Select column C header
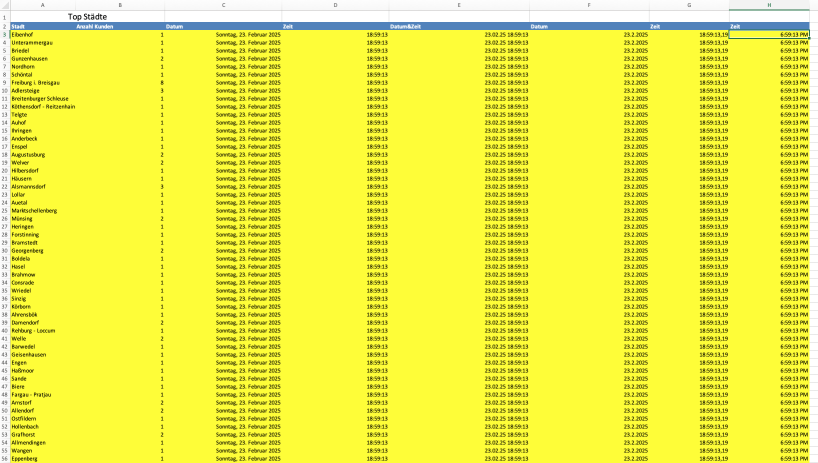The image size is (818, 463). [x=223, y=6]
